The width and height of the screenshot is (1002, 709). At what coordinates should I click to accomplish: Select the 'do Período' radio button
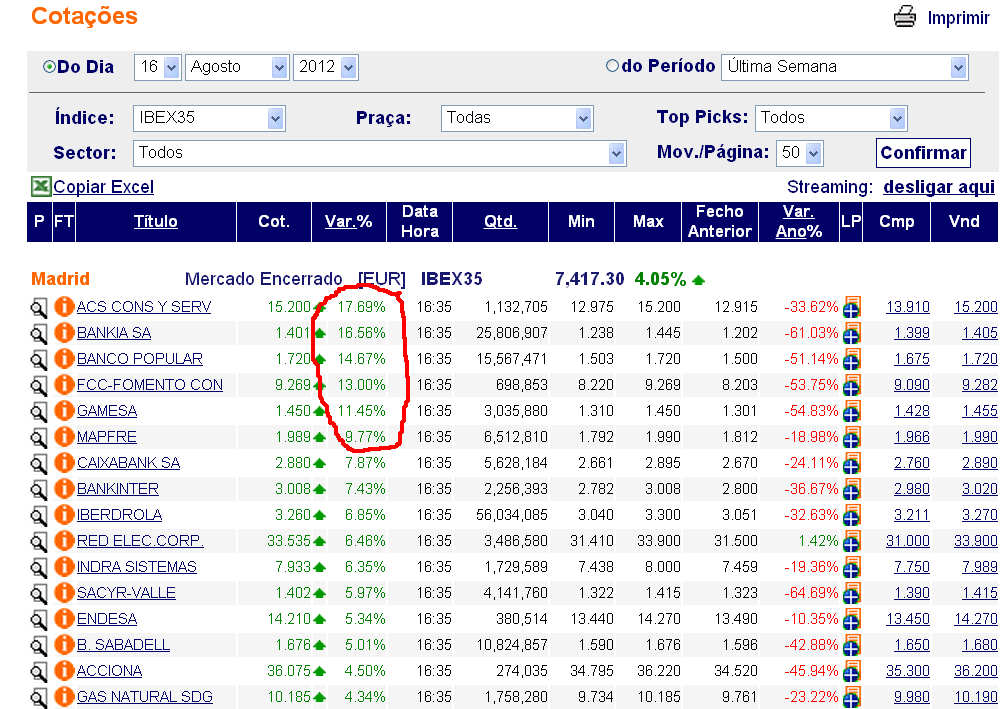click(x=613, y=67)
